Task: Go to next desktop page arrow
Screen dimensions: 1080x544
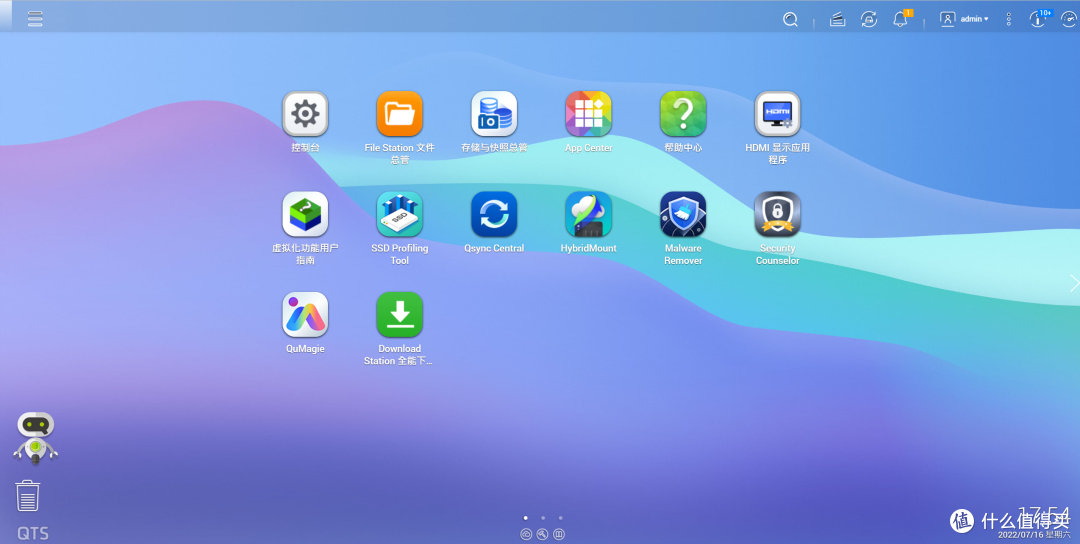Action: tap(1074, 282)
